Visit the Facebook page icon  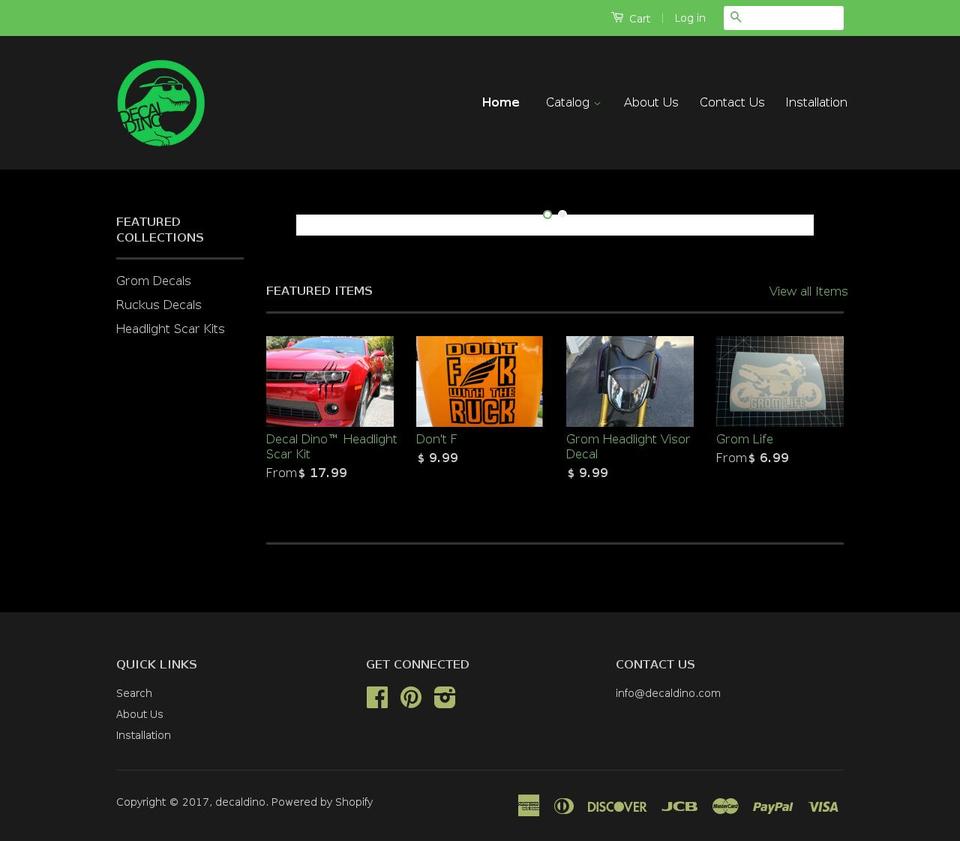[x=377, y=697]
